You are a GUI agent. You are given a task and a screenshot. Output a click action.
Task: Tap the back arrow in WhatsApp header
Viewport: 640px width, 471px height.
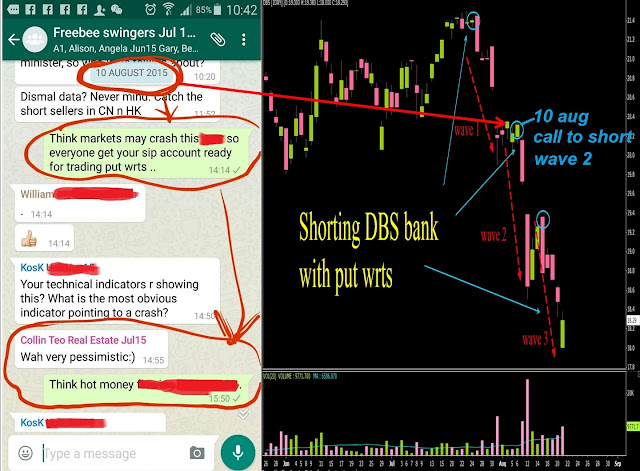coord(13,40)
